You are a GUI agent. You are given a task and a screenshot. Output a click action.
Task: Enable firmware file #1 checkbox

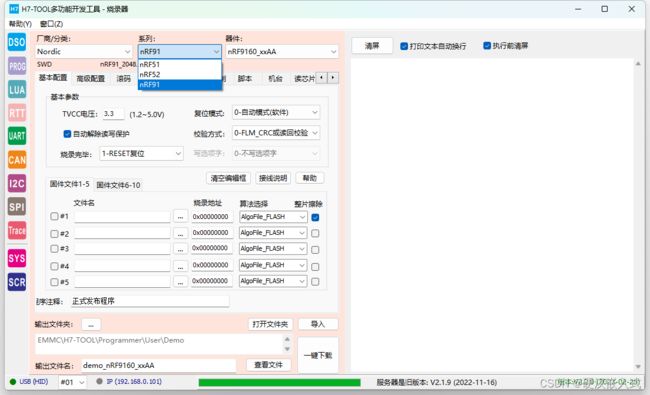pos(54,216)
